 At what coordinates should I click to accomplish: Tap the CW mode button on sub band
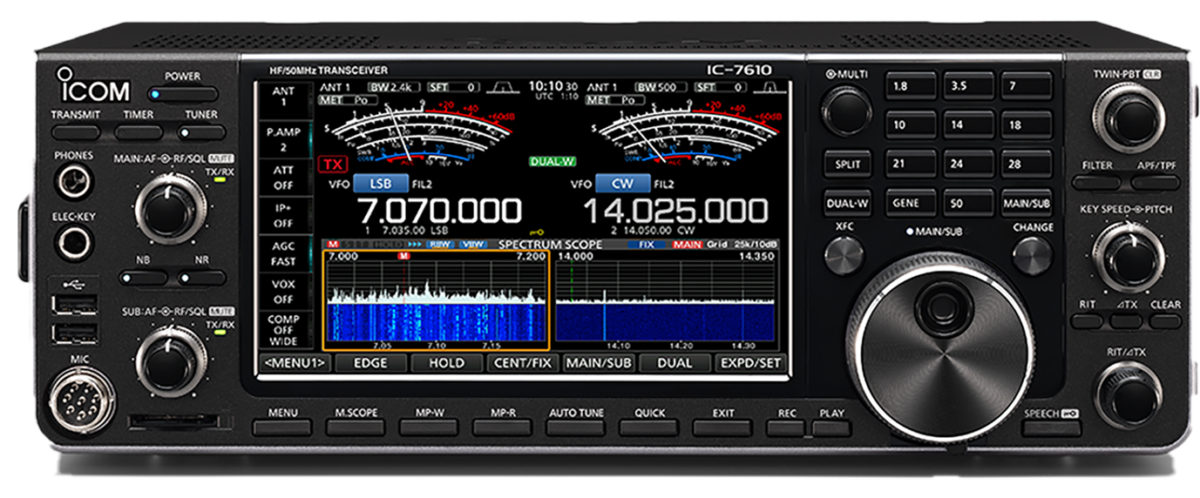pyautogui.click(x=622, y=184)
